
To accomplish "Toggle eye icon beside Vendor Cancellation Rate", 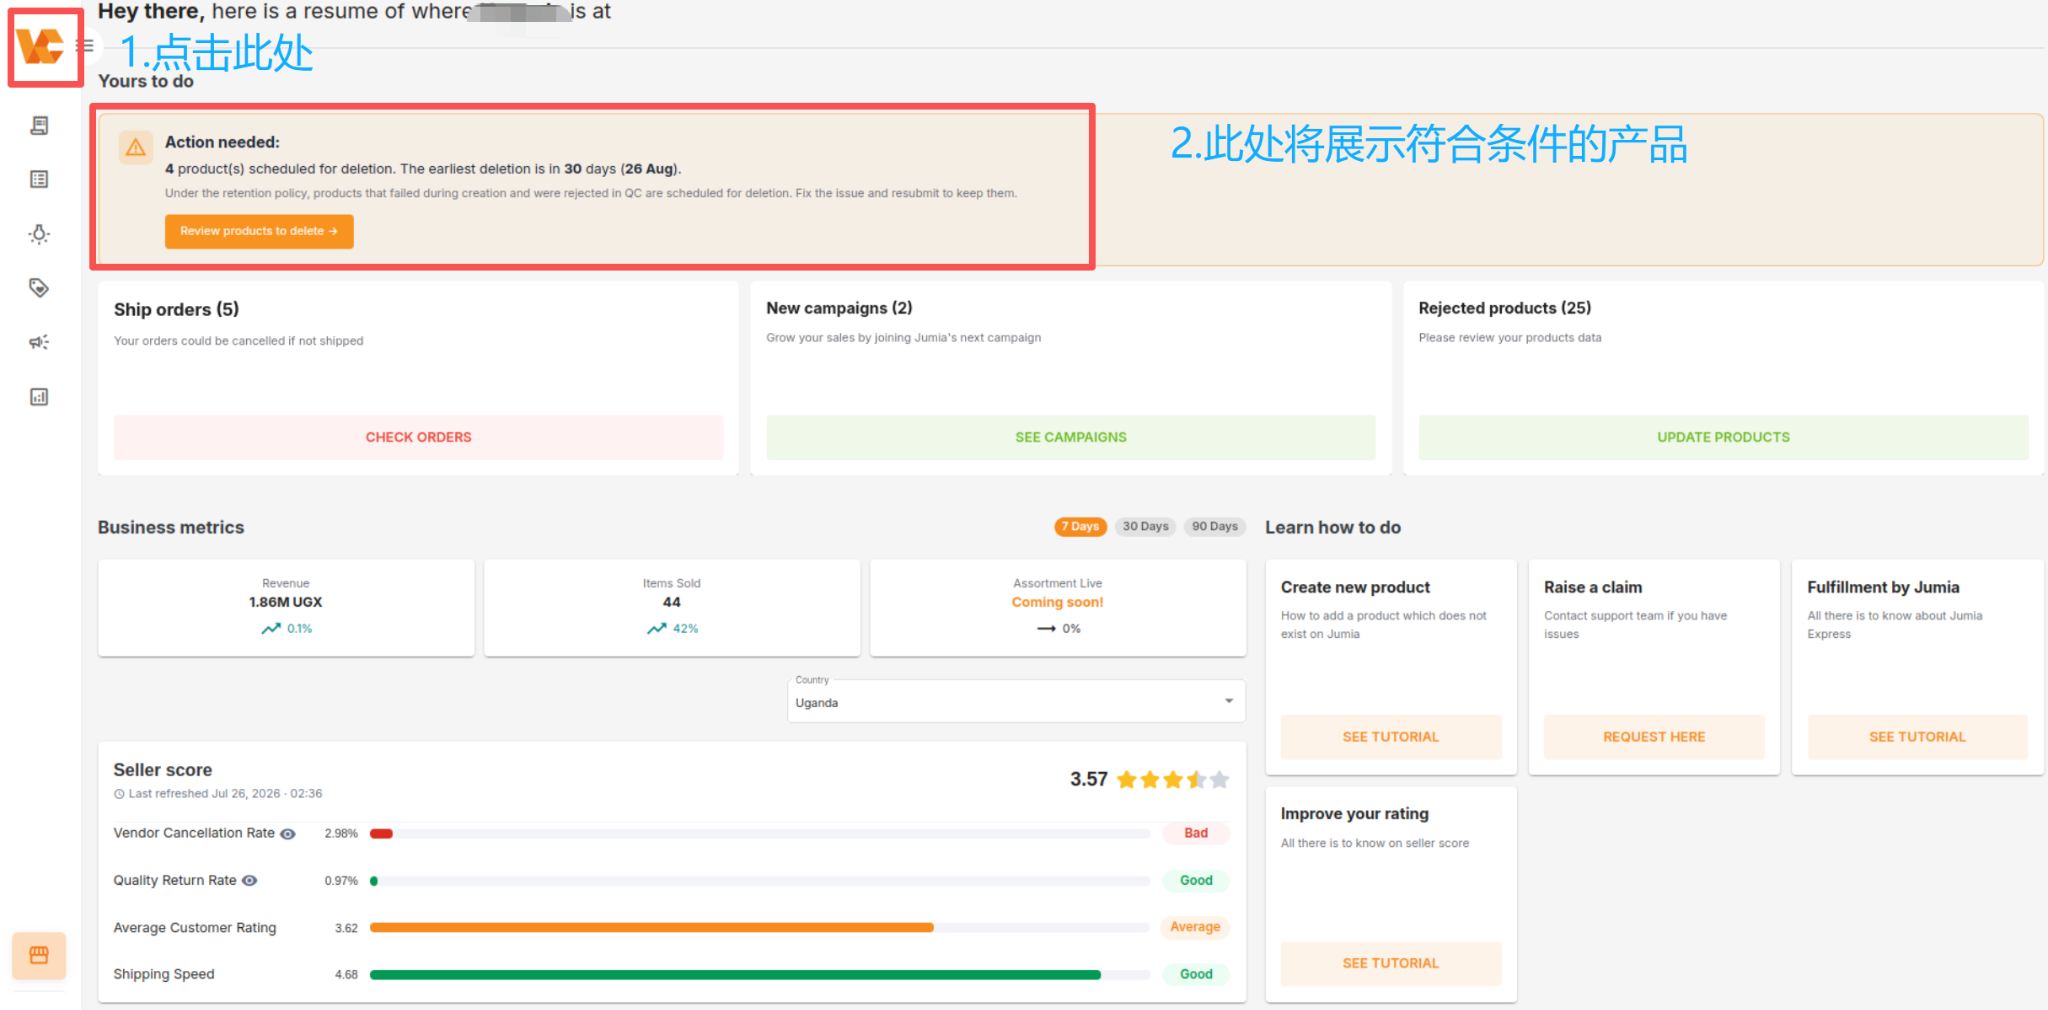I will point(288,834).
